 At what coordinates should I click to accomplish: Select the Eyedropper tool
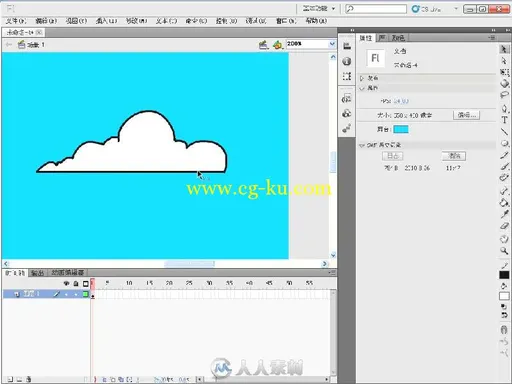(504, 214)
